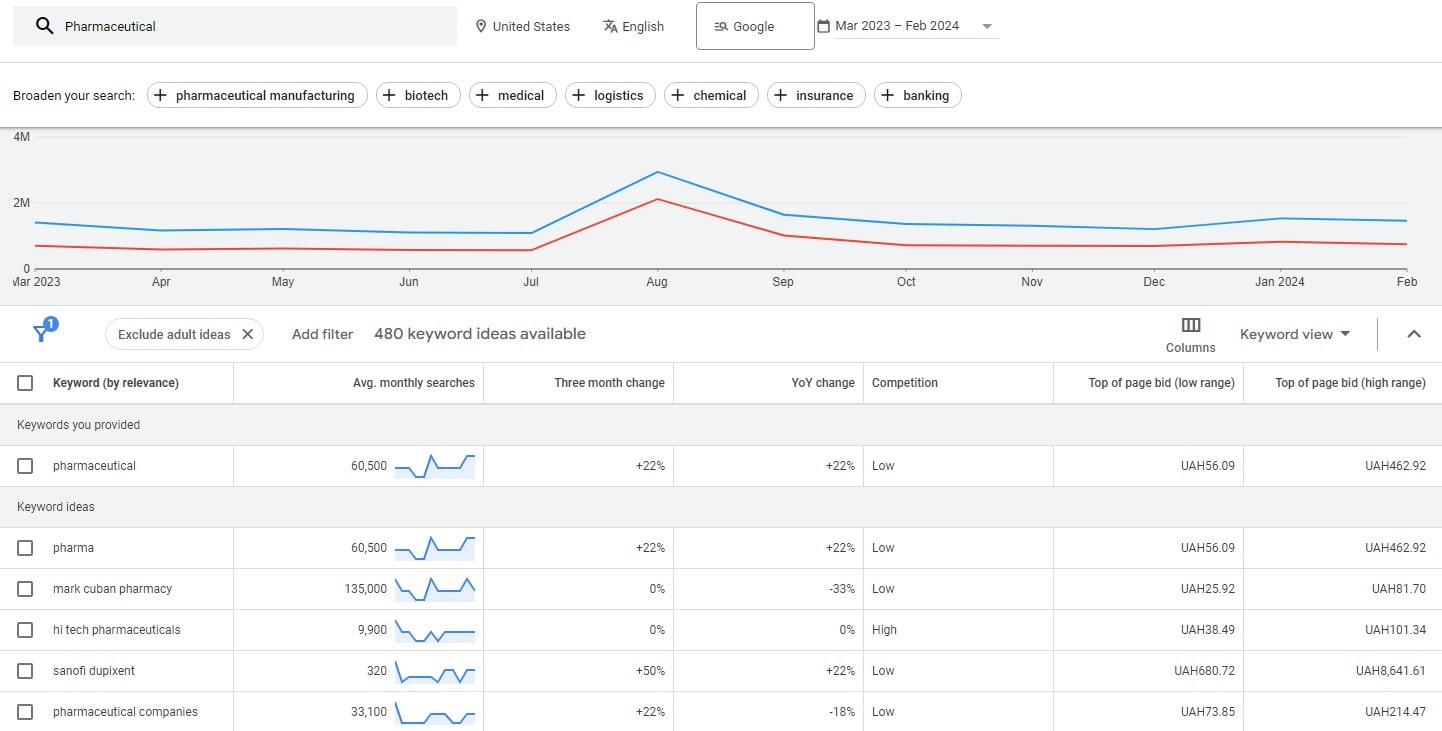This screenshot has height=731, width=1442.
Task: View trend sparkline for mark cuban pharmacy
Action: tap(435, 589)
